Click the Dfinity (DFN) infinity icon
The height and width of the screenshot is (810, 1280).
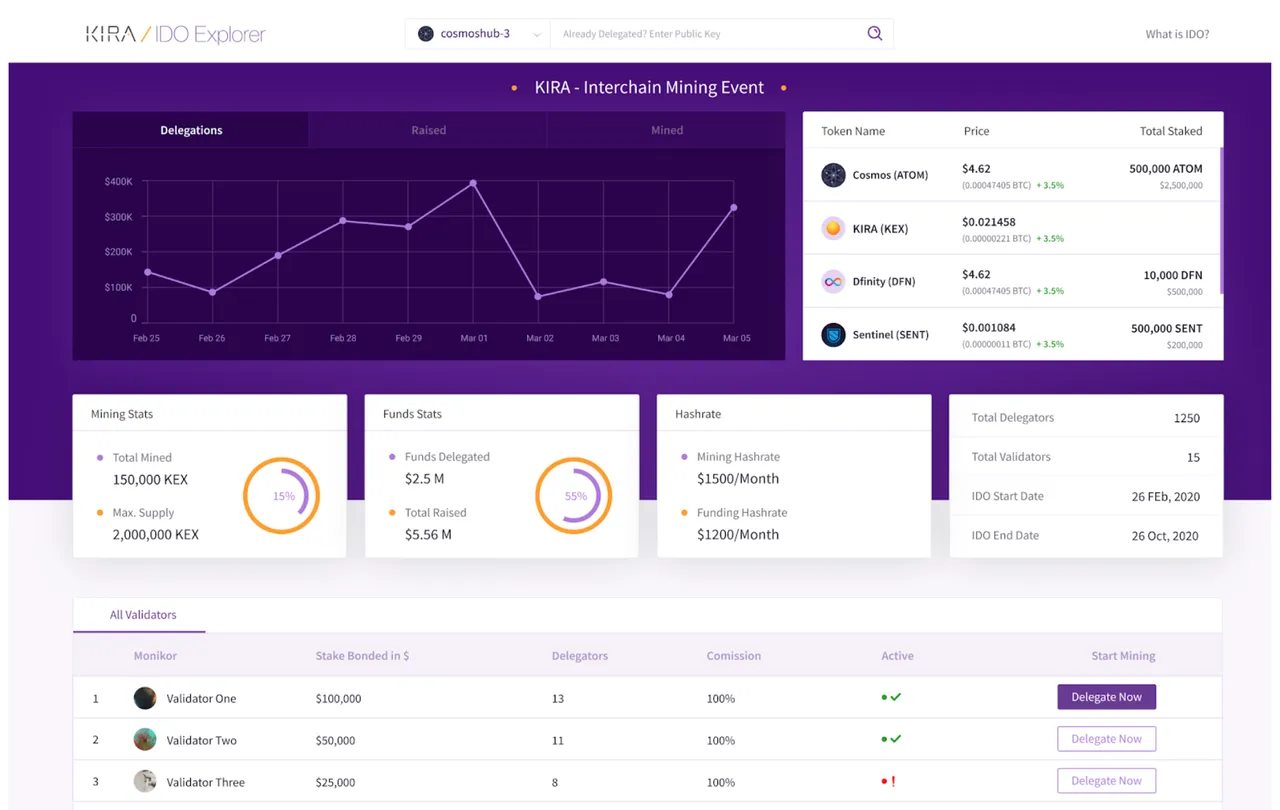(x=833, y=282)
